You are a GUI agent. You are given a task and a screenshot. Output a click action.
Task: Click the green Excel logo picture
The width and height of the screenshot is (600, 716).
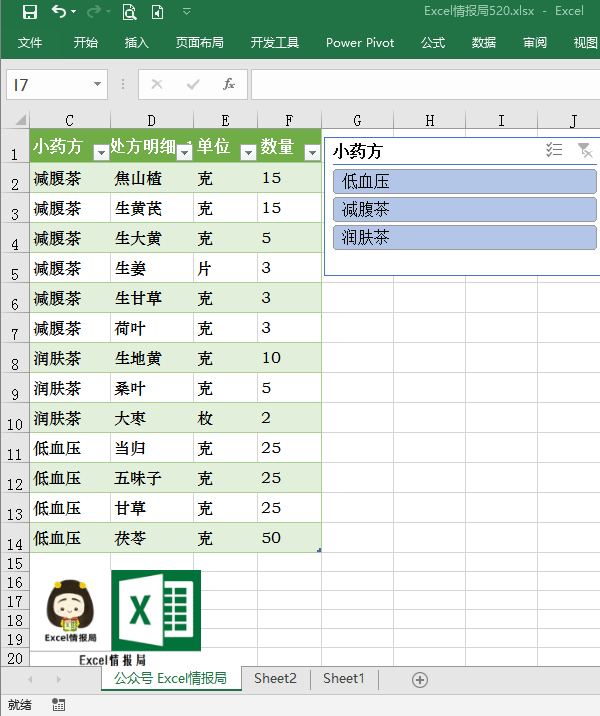point(156,611)
